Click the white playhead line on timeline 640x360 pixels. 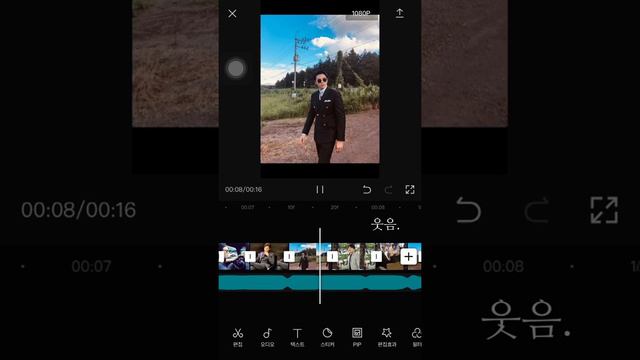pos(320,266)
